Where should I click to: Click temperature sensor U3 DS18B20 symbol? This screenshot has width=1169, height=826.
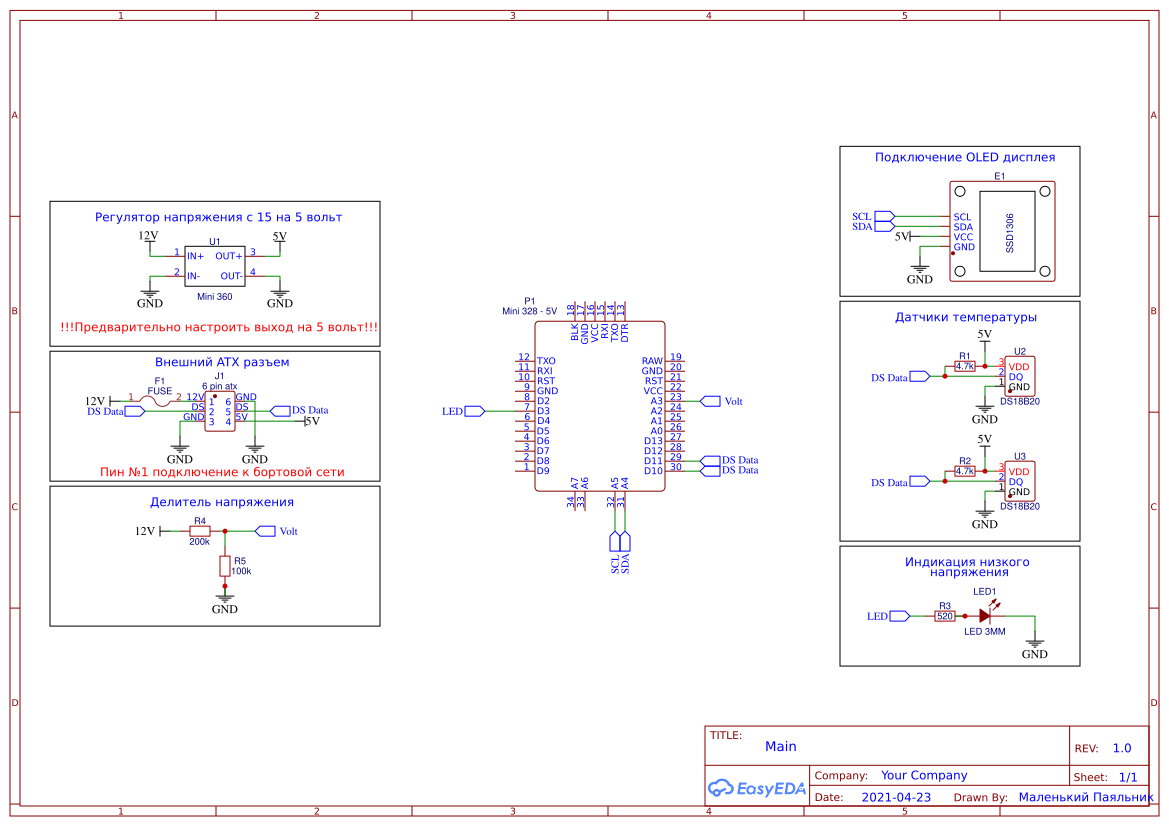click(1021, 480)
